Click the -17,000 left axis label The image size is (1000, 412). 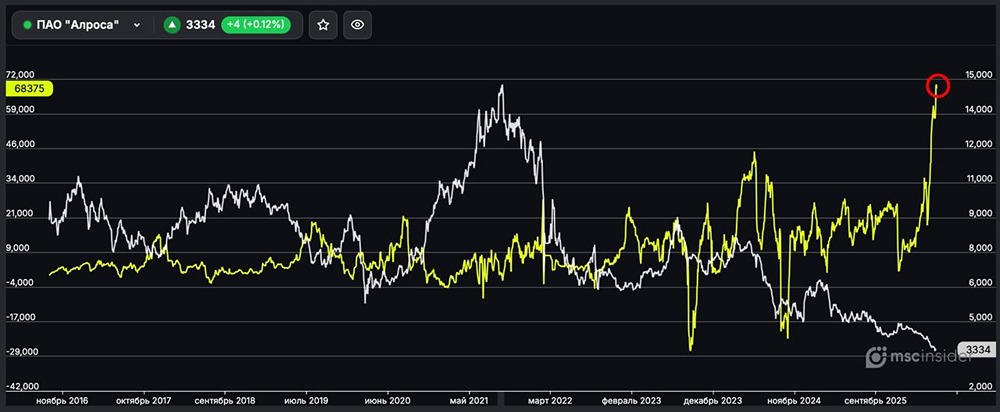pos(18,317)
